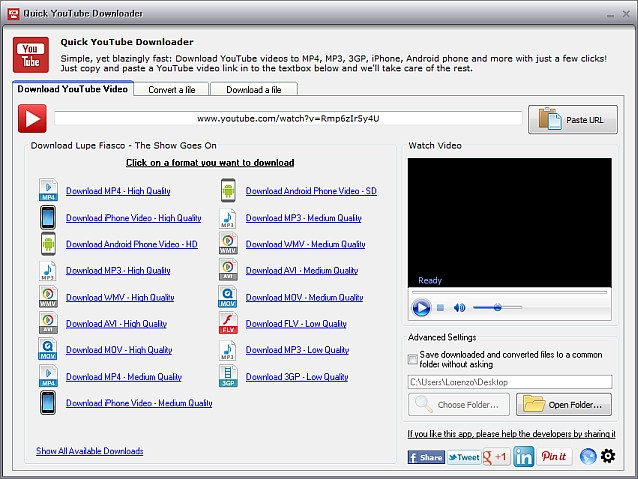Image resolution: width=638 pixels, height=479 pixels.
Task: Share via LinkedIn icon
Action: point(523,457)
